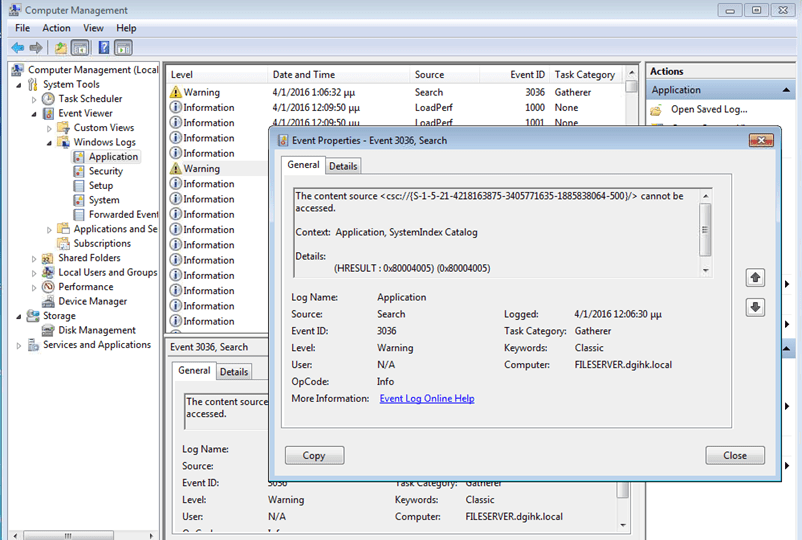Collapse Windows Logs node
Screen dimensions: 802x540
coord(50,143)
